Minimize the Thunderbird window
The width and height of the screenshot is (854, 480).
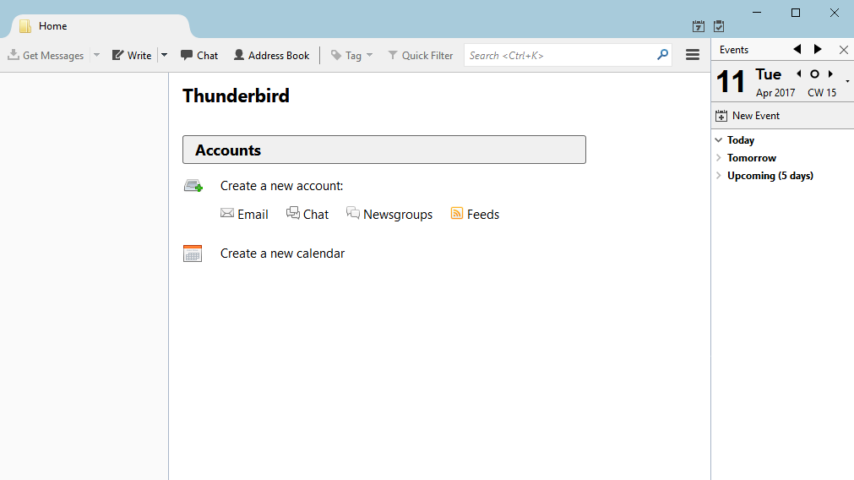(x=757, y=13)
